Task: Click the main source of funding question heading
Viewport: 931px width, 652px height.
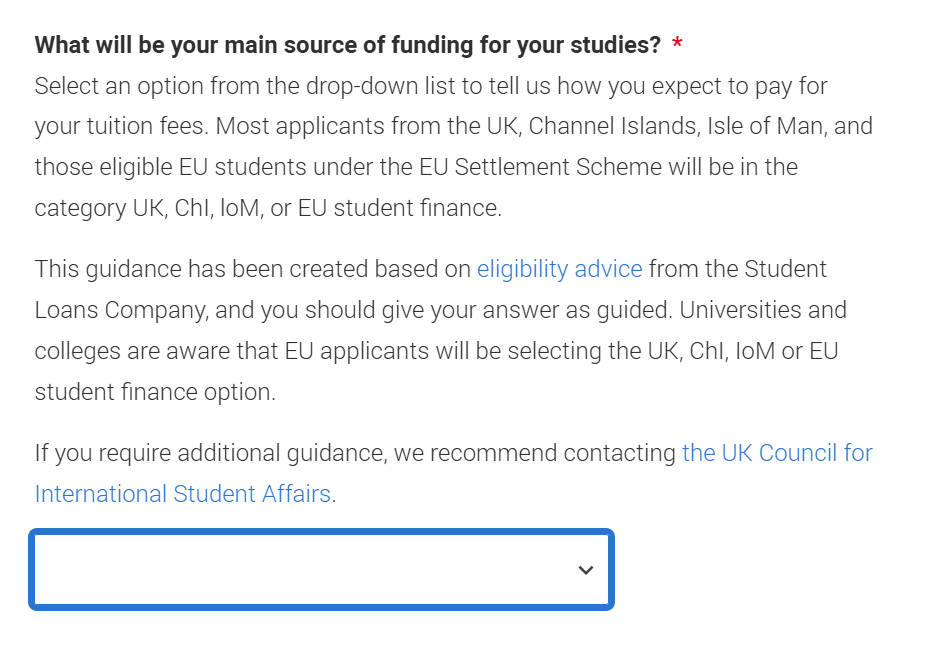Action: pos(347,45)
